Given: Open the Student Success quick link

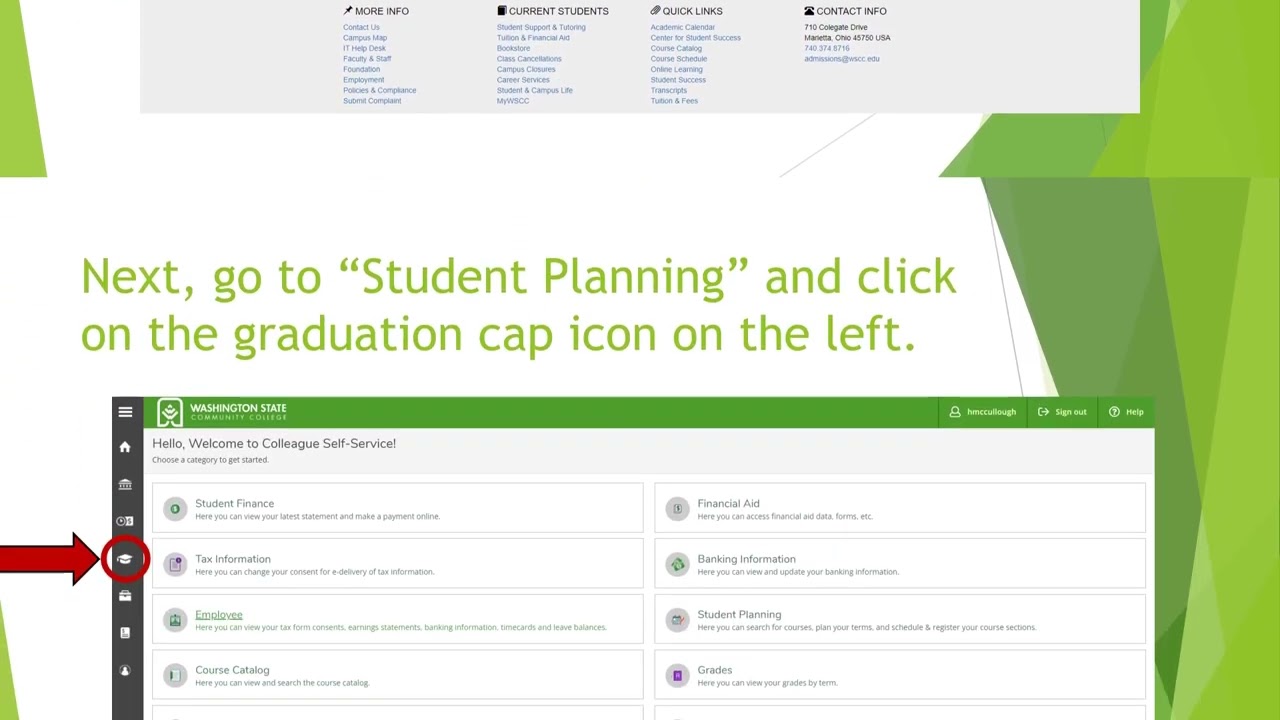Looking at the screenshot, I should (678, 80).
